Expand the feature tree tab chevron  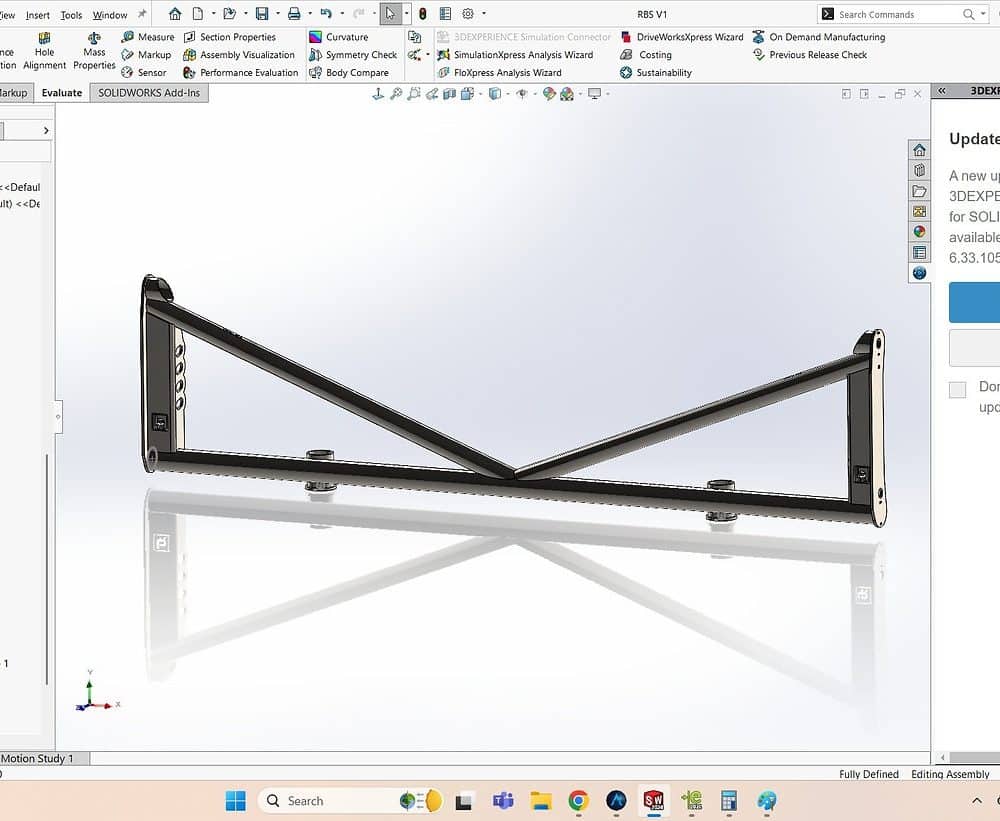[x=46, y=131]
